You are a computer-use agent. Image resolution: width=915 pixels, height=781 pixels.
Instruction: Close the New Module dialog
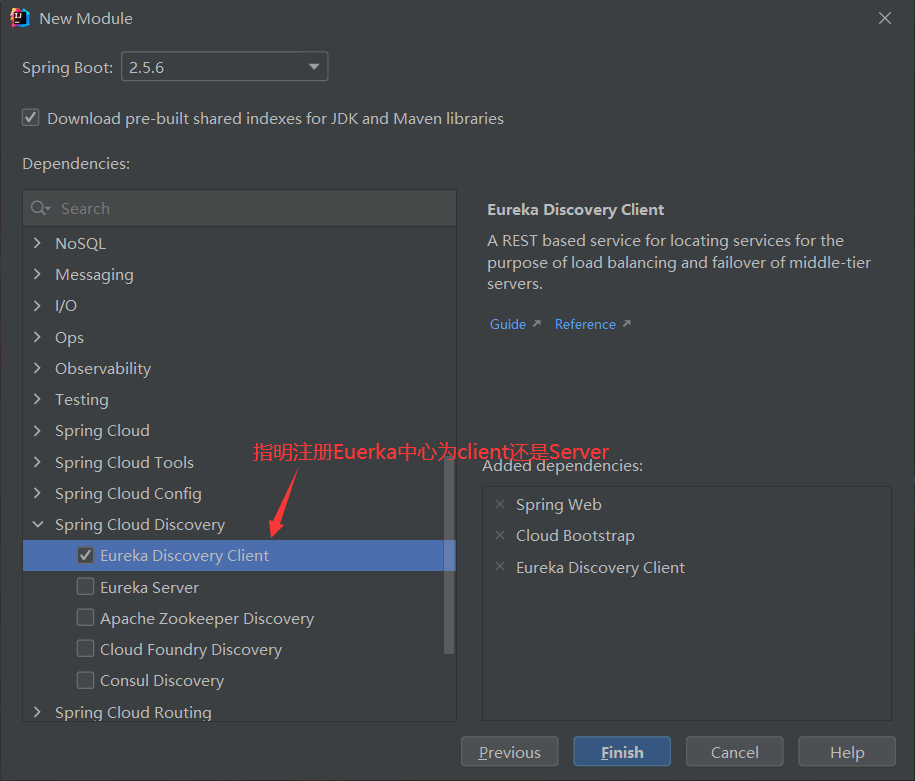tap(885, 18)
